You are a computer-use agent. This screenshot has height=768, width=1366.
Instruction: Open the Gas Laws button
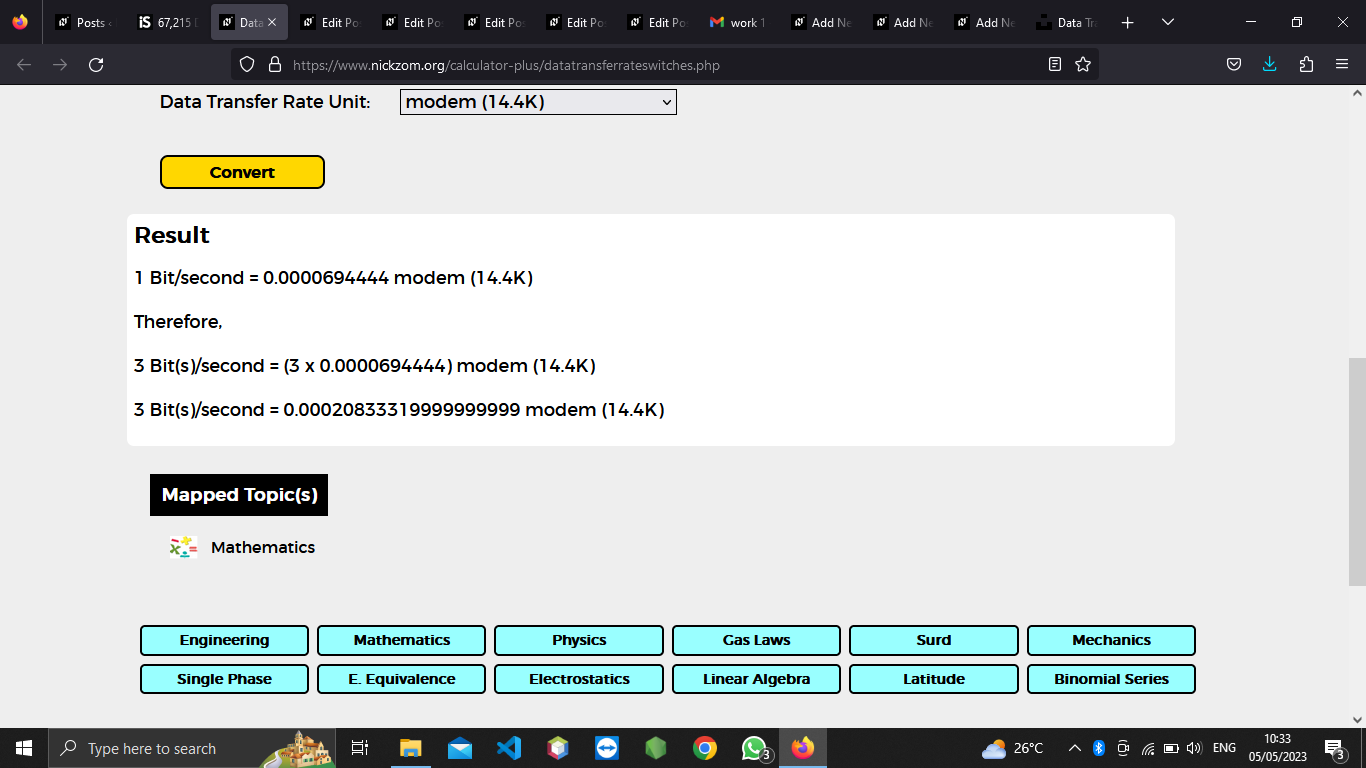(x=757, y=640)
